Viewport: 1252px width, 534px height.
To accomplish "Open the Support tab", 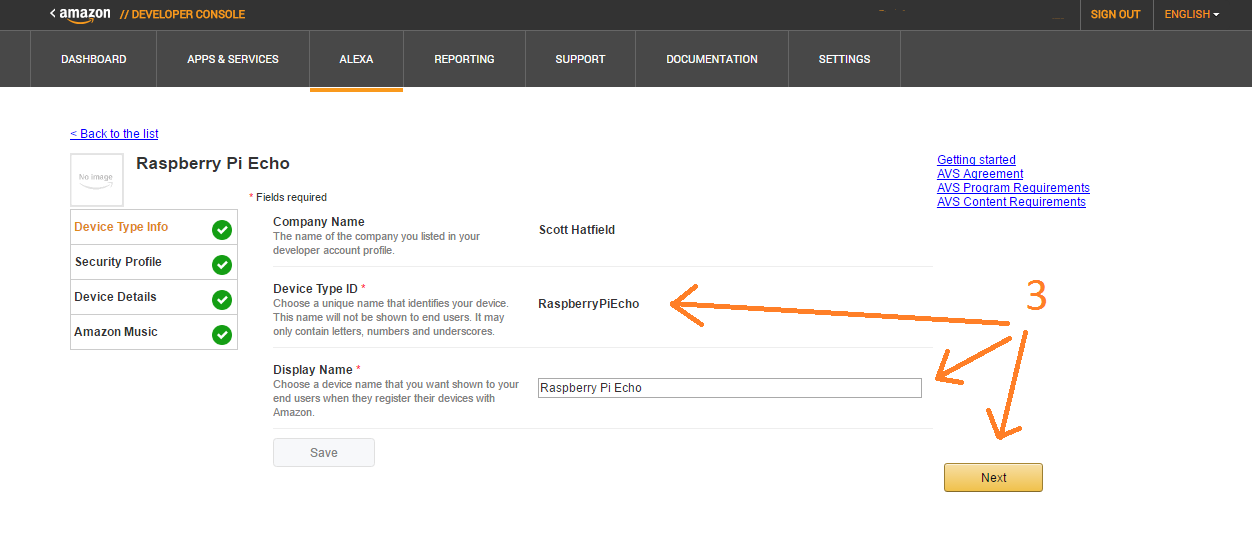I will [x=580, y=59].
